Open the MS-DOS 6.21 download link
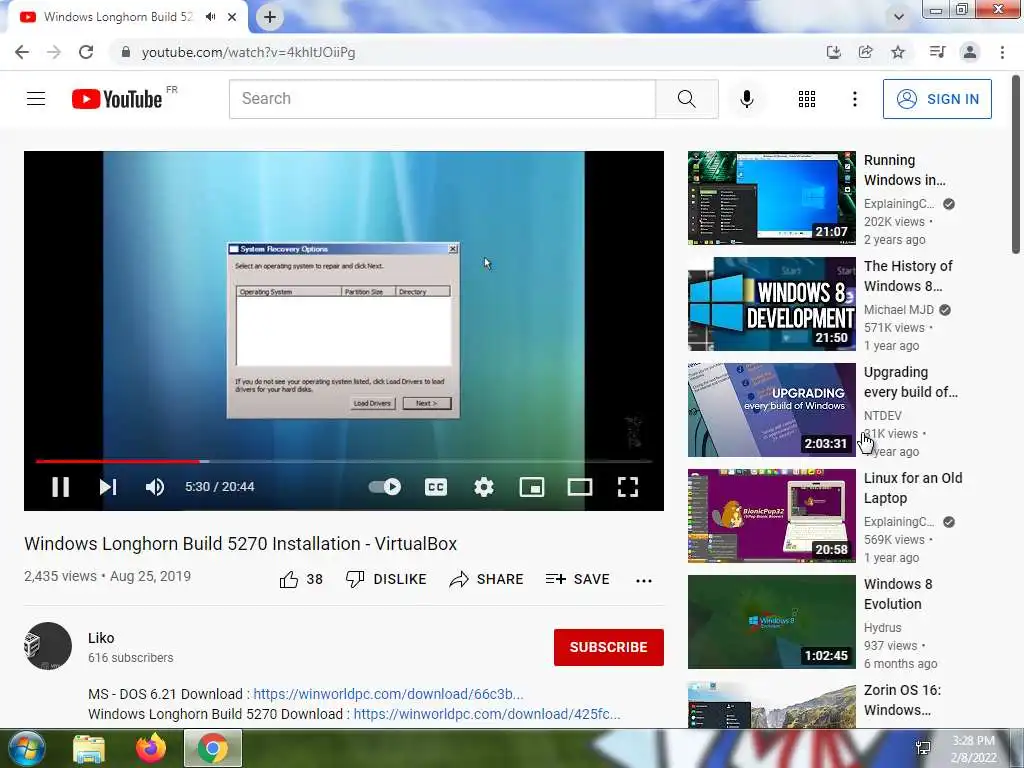 point(388,694)
